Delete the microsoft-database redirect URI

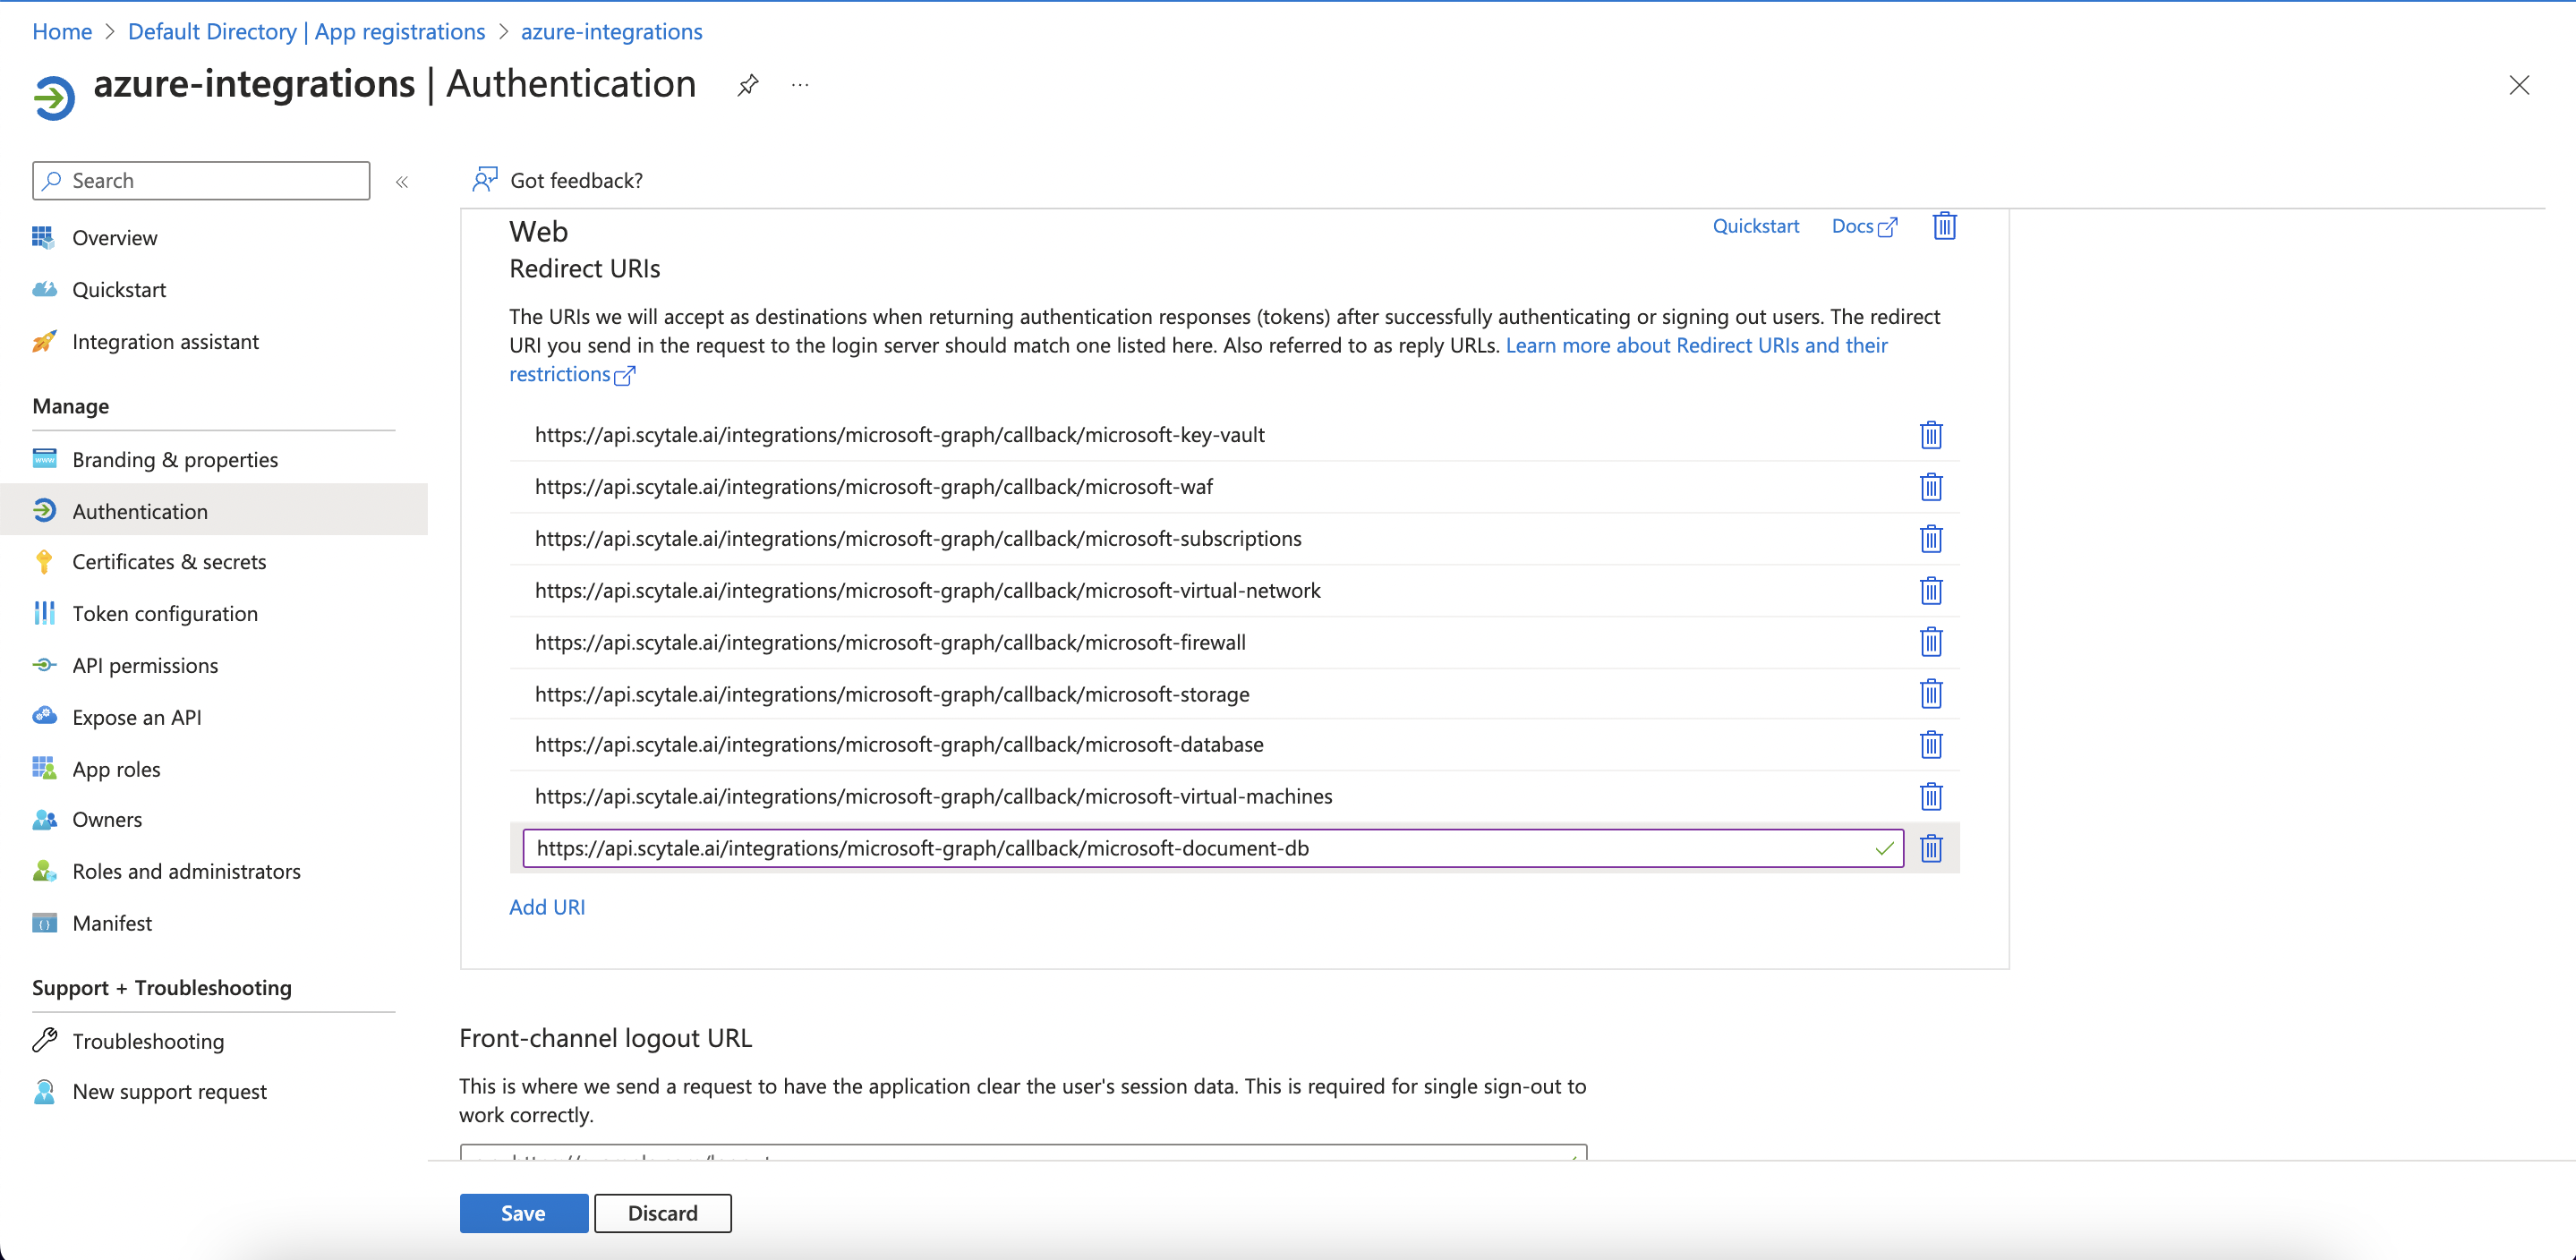[x=1931, y=745]
